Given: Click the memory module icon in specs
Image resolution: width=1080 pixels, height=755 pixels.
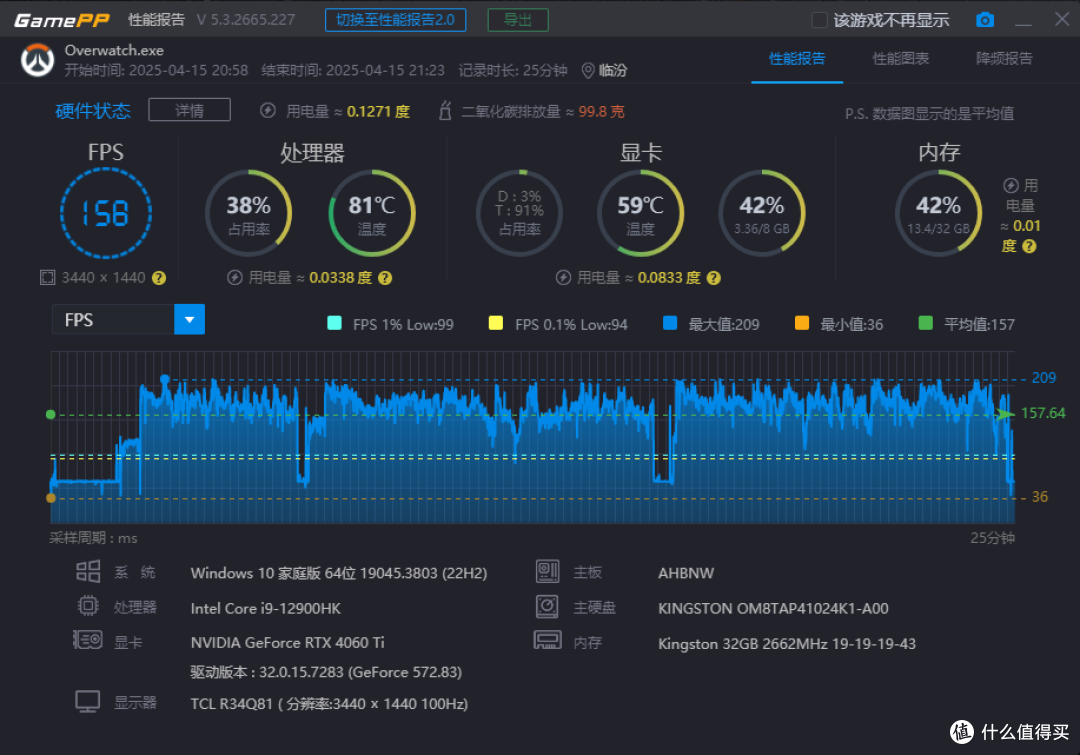Looking at the screenshot, I should (x=548, y=641).
